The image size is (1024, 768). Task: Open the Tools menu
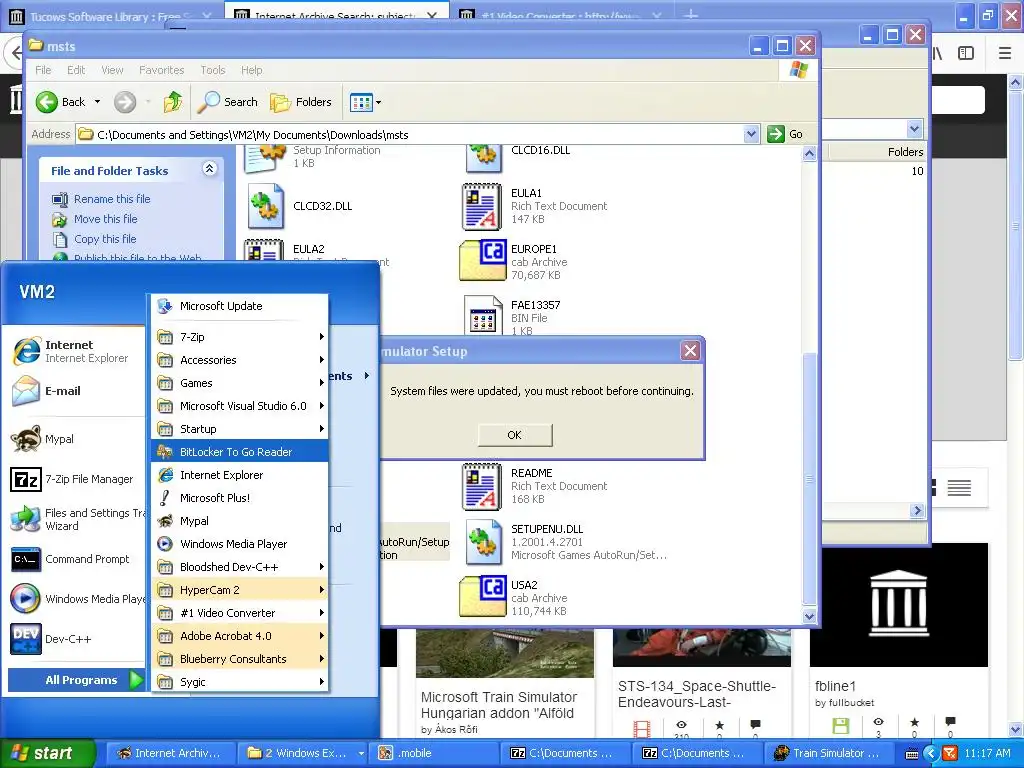pyautogui.click(x=212, y=70)
